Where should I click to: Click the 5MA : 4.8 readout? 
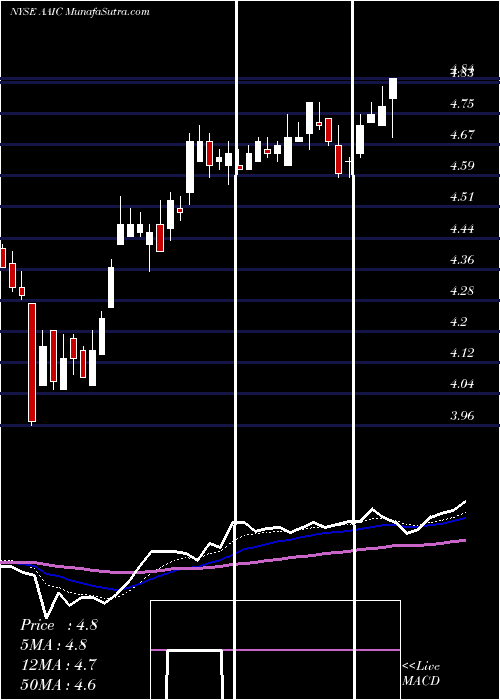[54, 645]
